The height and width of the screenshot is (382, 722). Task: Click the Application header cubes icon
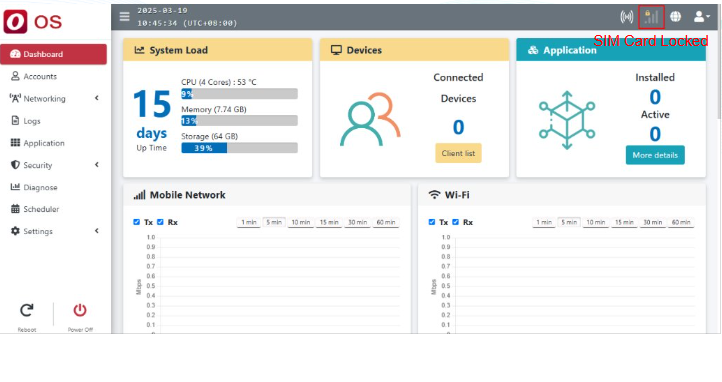(533, 50)
